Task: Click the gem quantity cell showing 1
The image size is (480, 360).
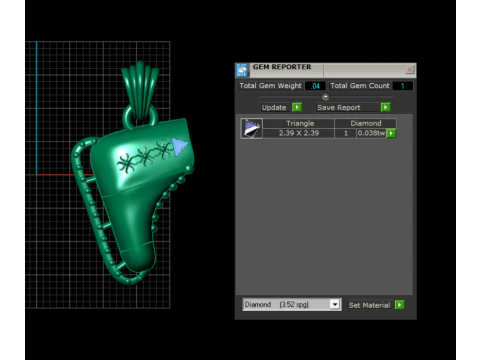Action: coord(346,133)
